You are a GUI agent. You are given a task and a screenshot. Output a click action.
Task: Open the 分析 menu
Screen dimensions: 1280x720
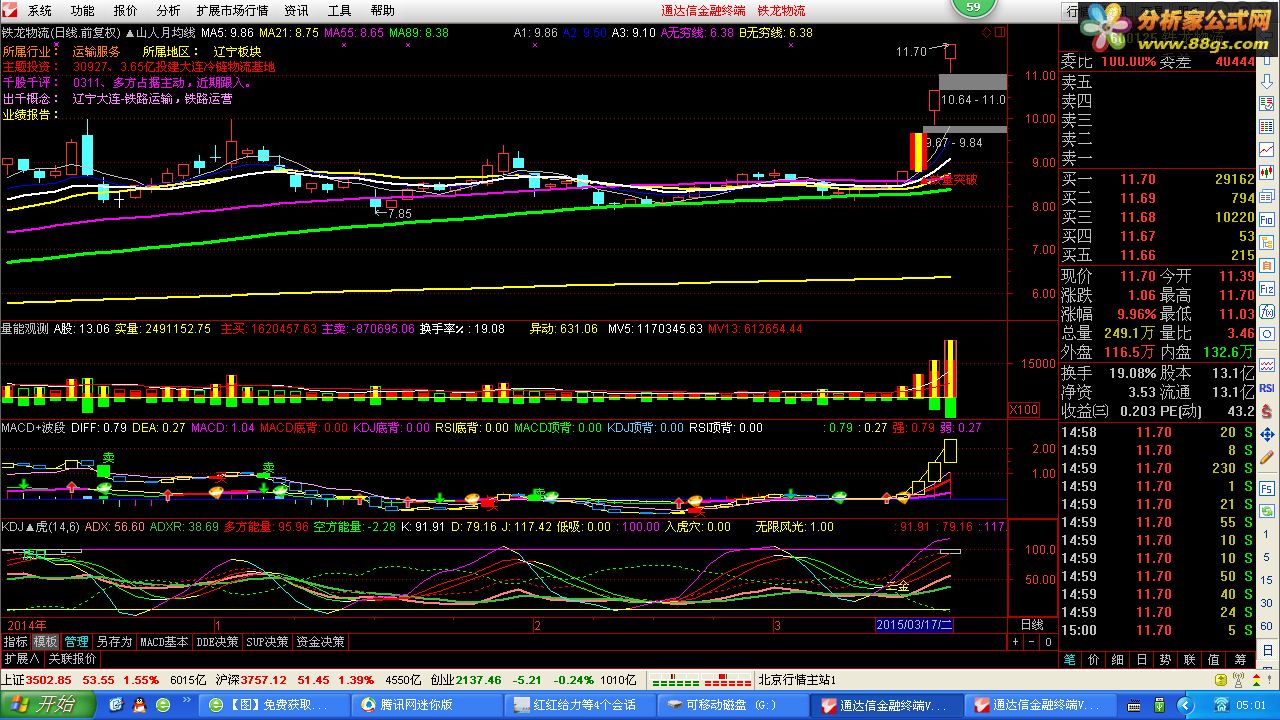point(168,11)
